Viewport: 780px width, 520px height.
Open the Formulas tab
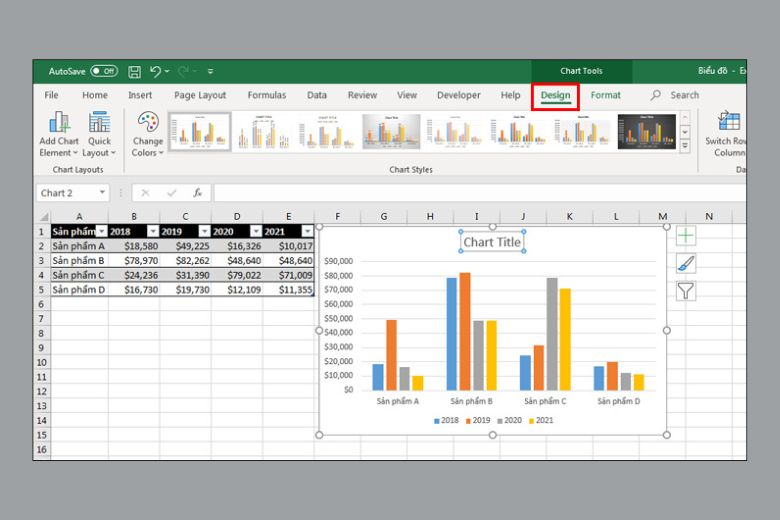point(267,95)
